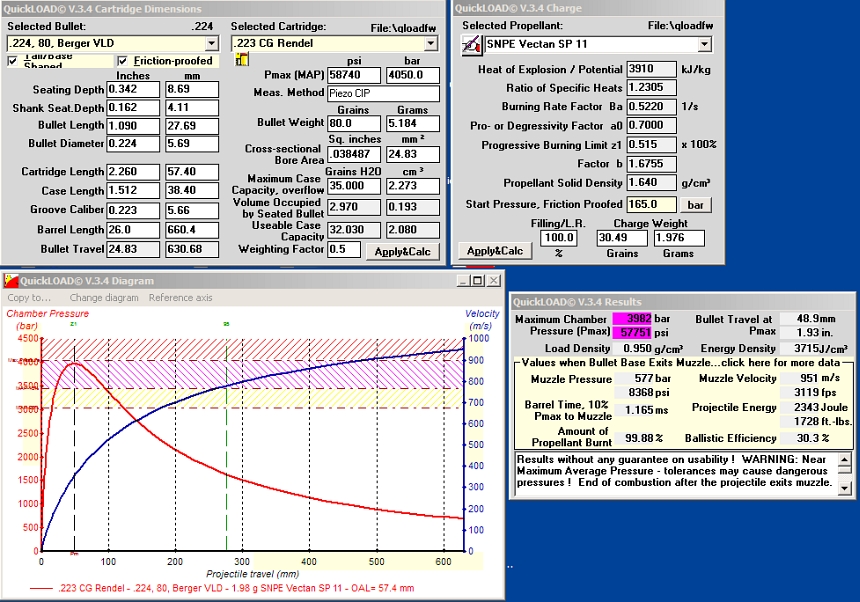Viewport: 860px width, 602px height.
Task: Click the Bullet Travel mm field
Action: (x=192, y=249)
